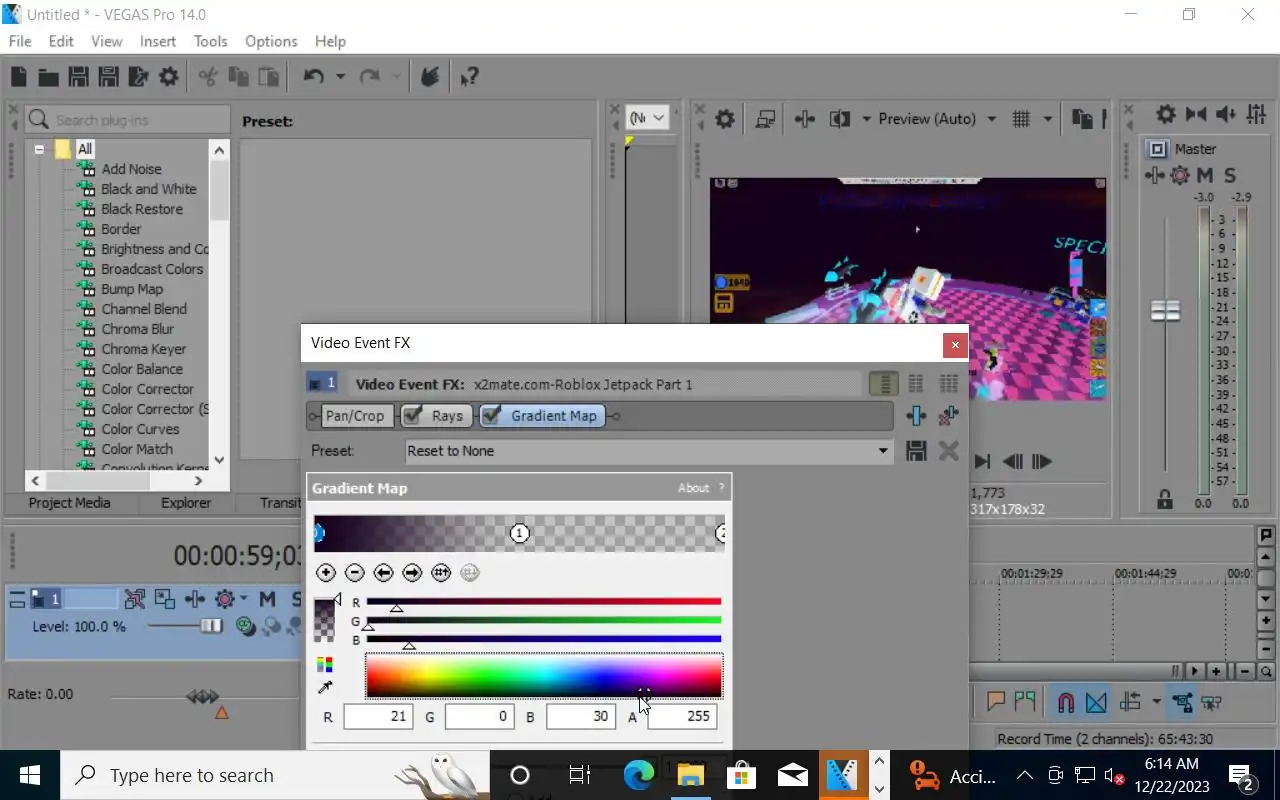Open the trimmer (N… dropdown
This screenshot has height=800, width=1280.
(647, 118)
